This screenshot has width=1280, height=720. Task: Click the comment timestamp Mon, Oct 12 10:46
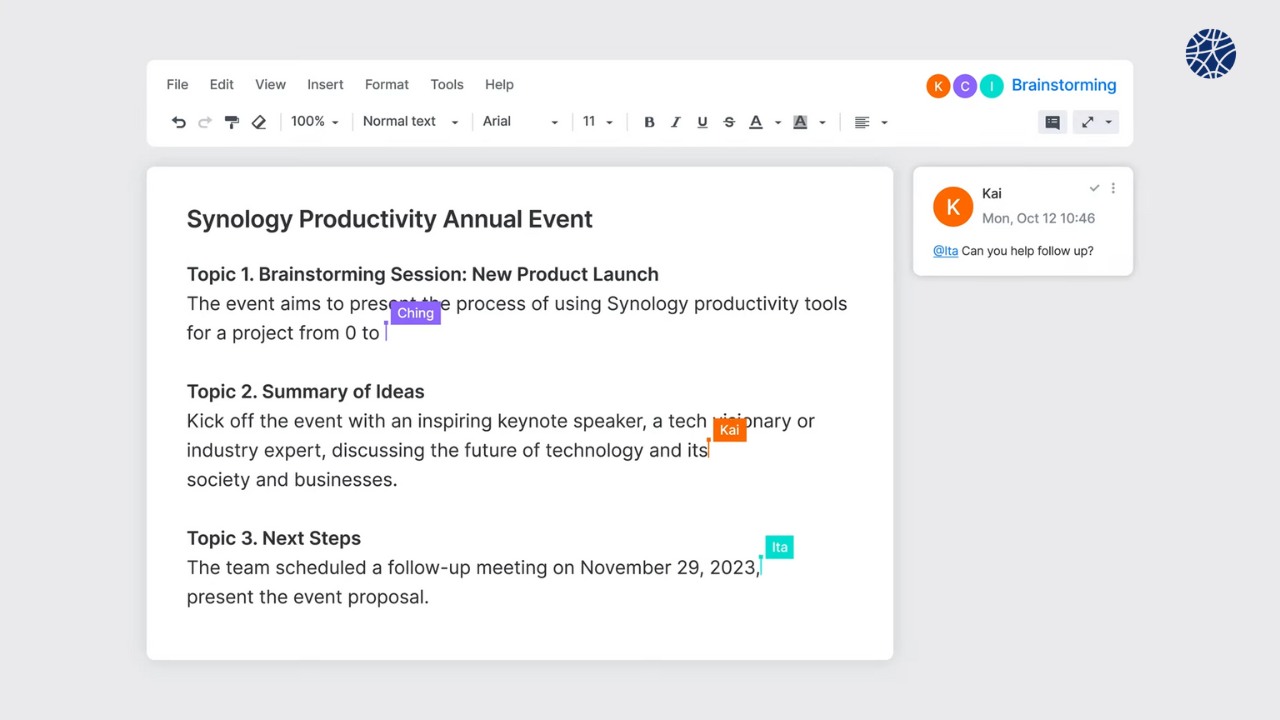[x=1038, y=218]
